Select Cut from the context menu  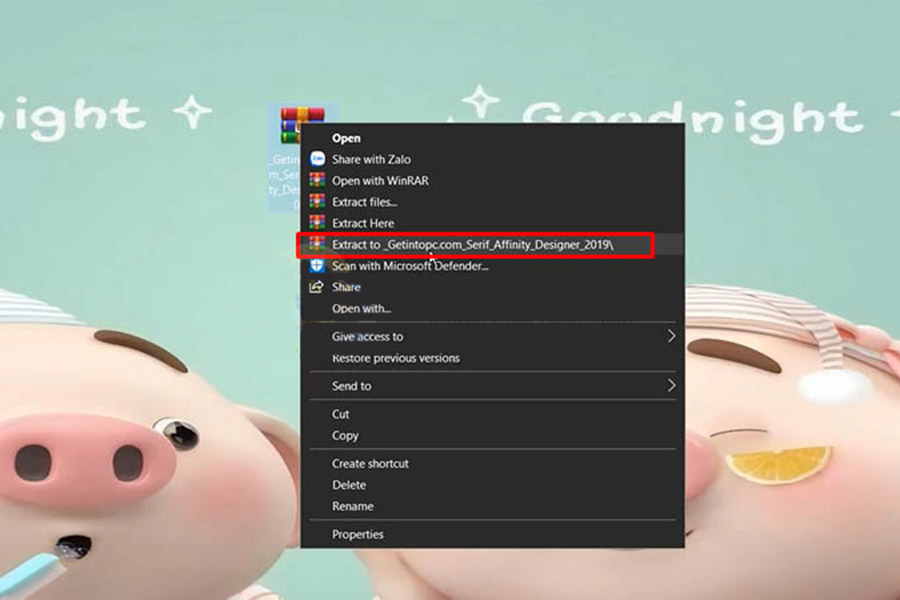pos(341,414)
